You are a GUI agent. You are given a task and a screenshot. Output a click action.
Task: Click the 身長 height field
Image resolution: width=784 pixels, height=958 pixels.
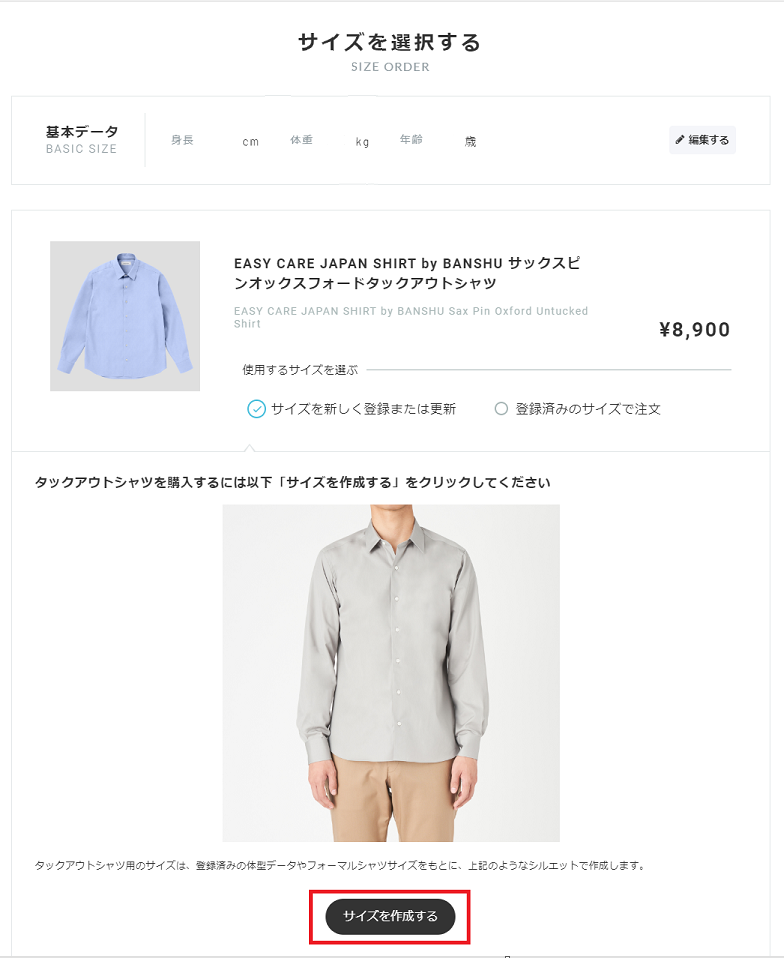pyautogui.click(x=214, y=141)
